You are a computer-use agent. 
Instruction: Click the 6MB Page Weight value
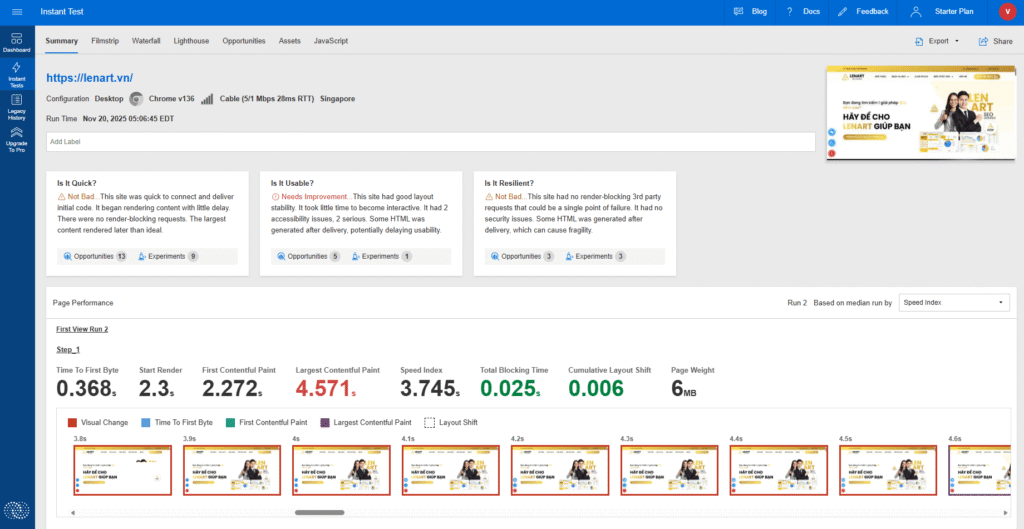coord(684,389)
